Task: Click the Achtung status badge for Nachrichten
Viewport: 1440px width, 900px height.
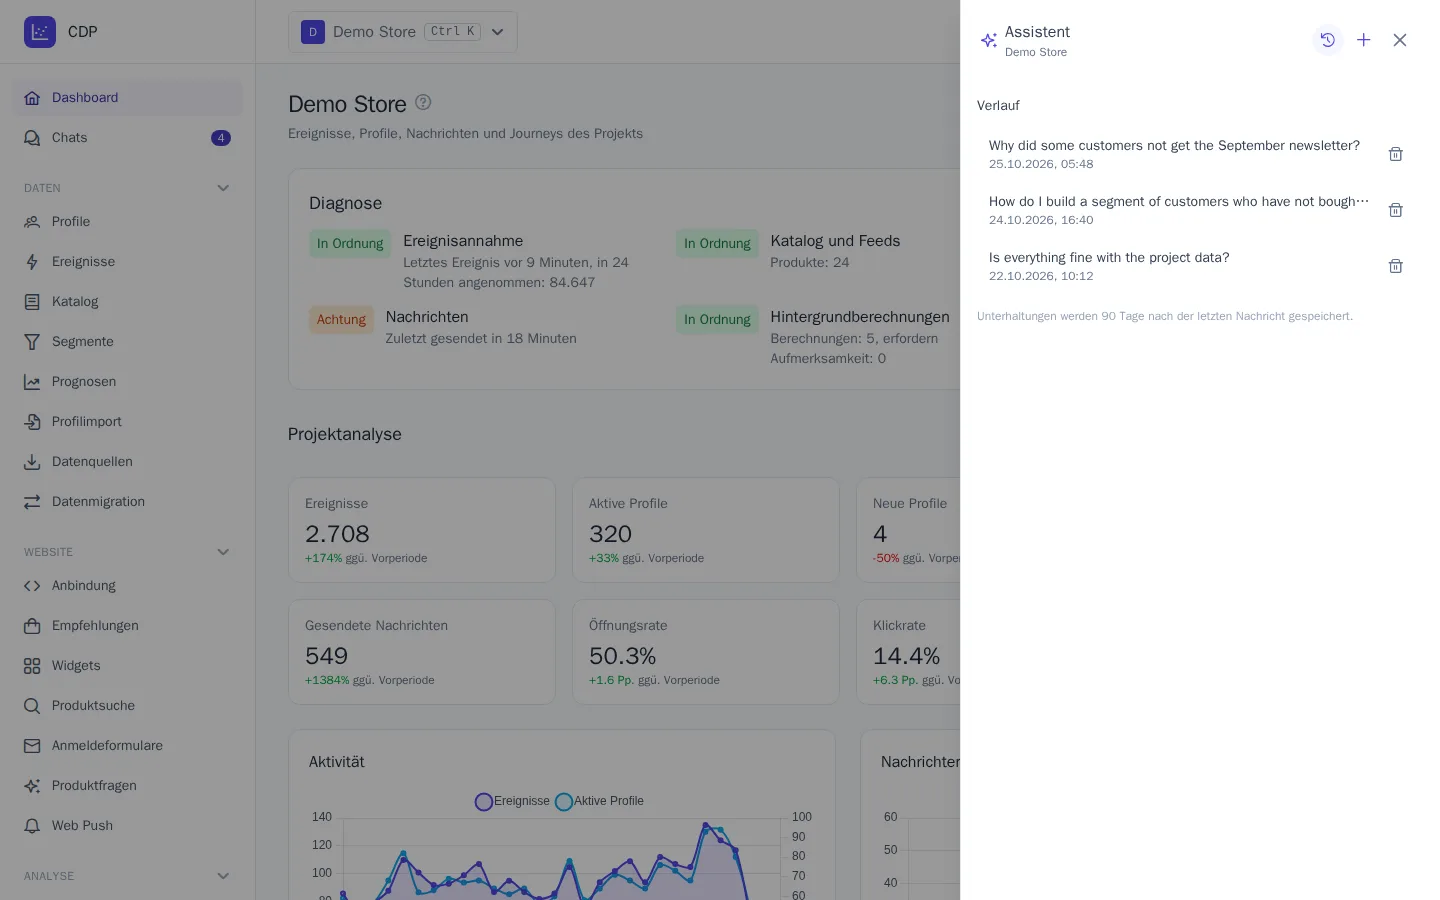Action: coord(341,320)
